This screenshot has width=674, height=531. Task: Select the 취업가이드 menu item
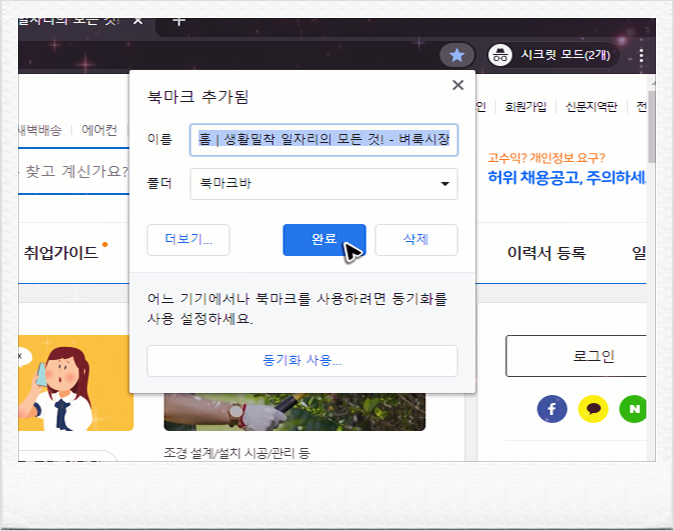tap(61, 253)
